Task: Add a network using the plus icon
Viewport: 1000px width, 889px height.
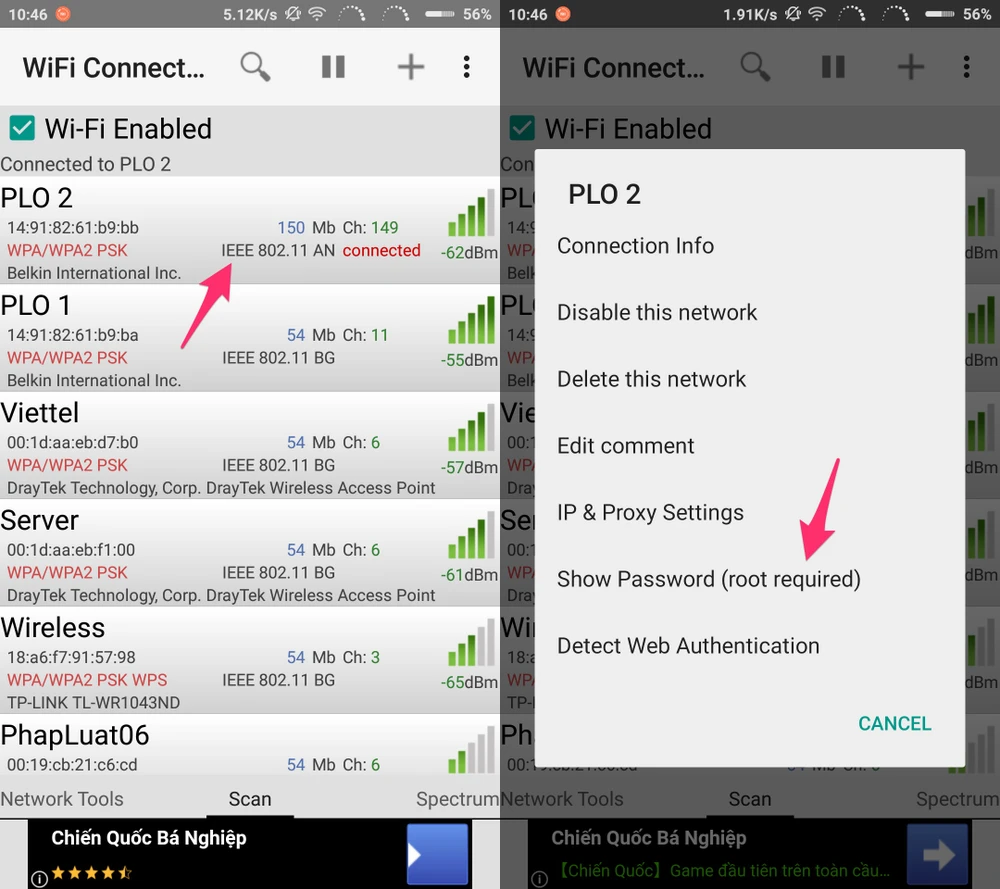Action: pyautogui.click(x=411, y=66)
